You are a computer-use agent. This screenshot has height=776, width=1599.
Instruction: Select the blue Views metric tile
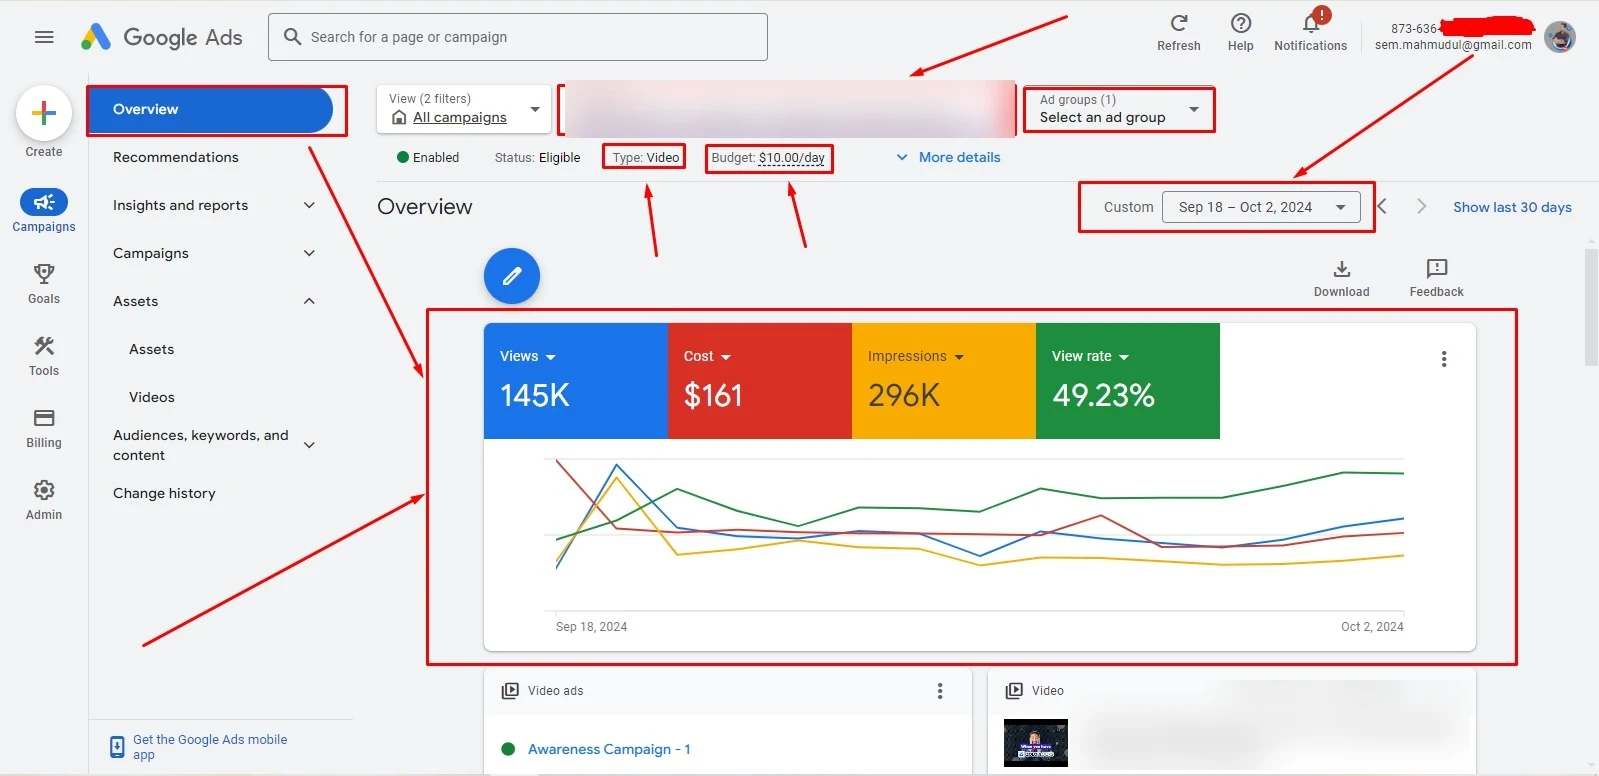click(576, 381)
